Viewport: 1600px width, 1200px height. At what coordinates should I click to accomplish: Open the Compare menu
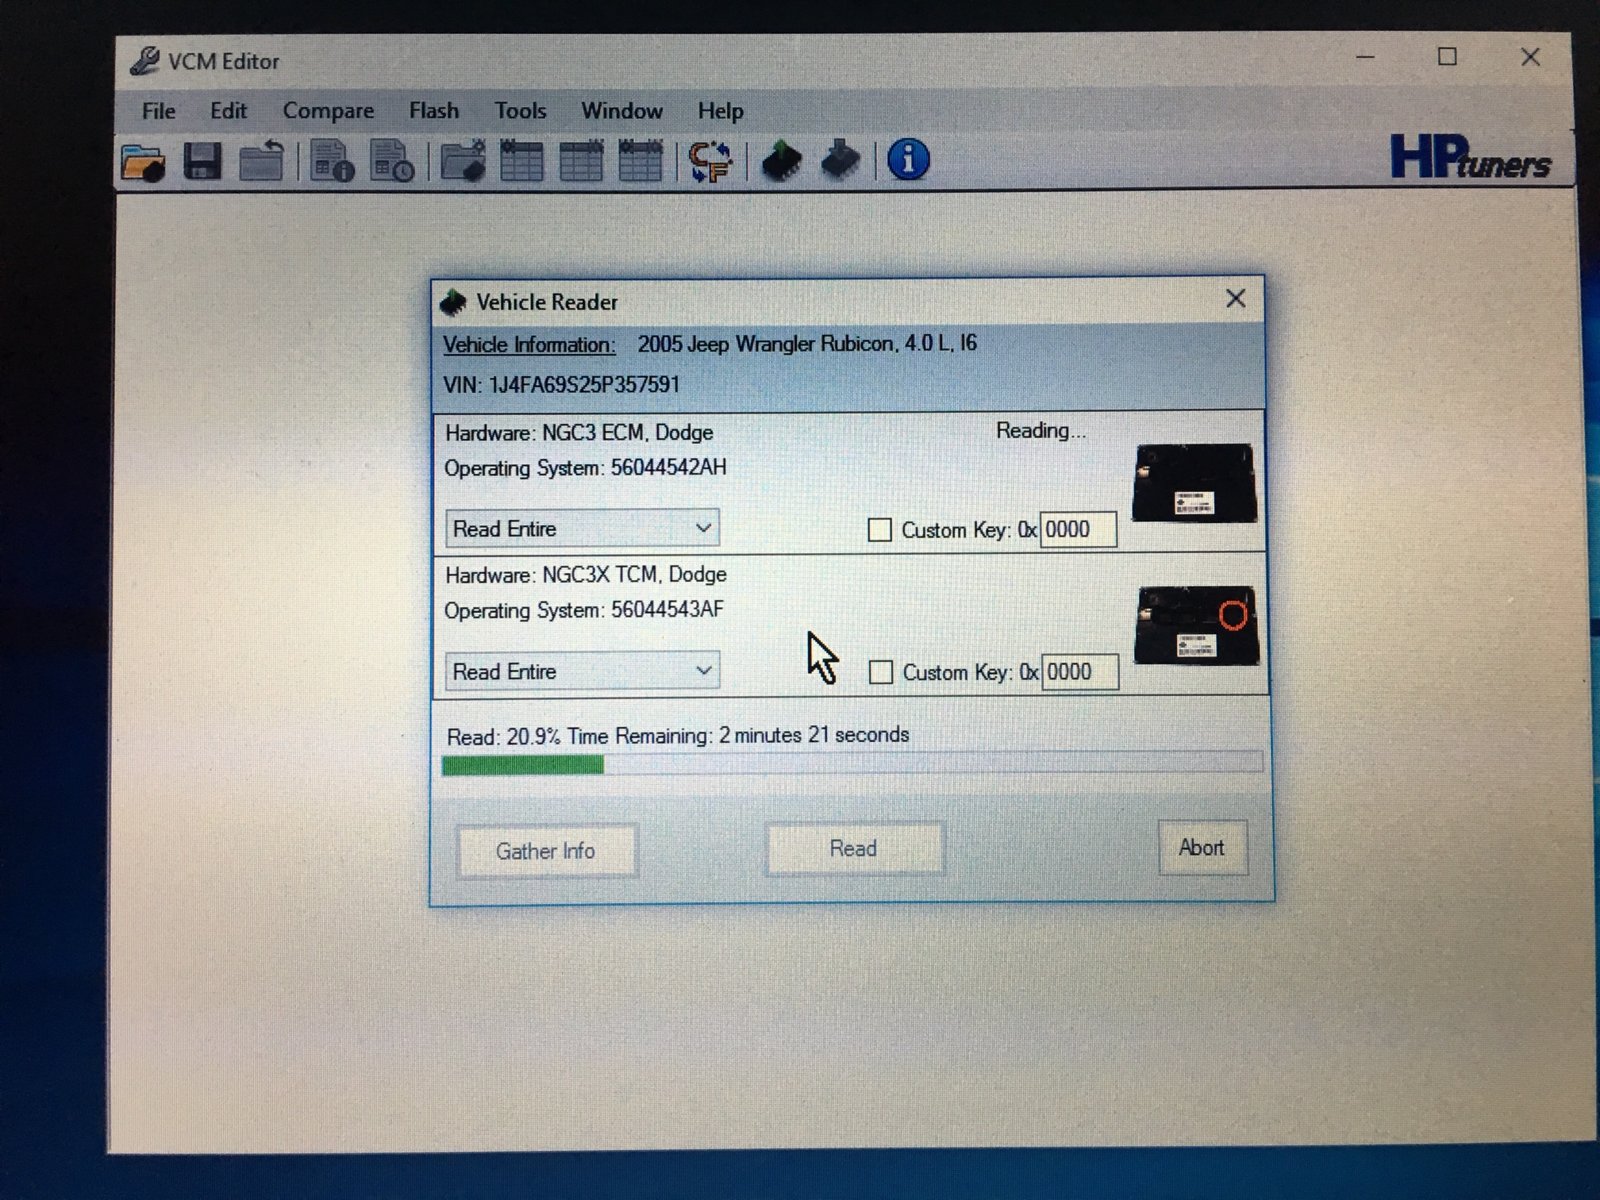328,111
